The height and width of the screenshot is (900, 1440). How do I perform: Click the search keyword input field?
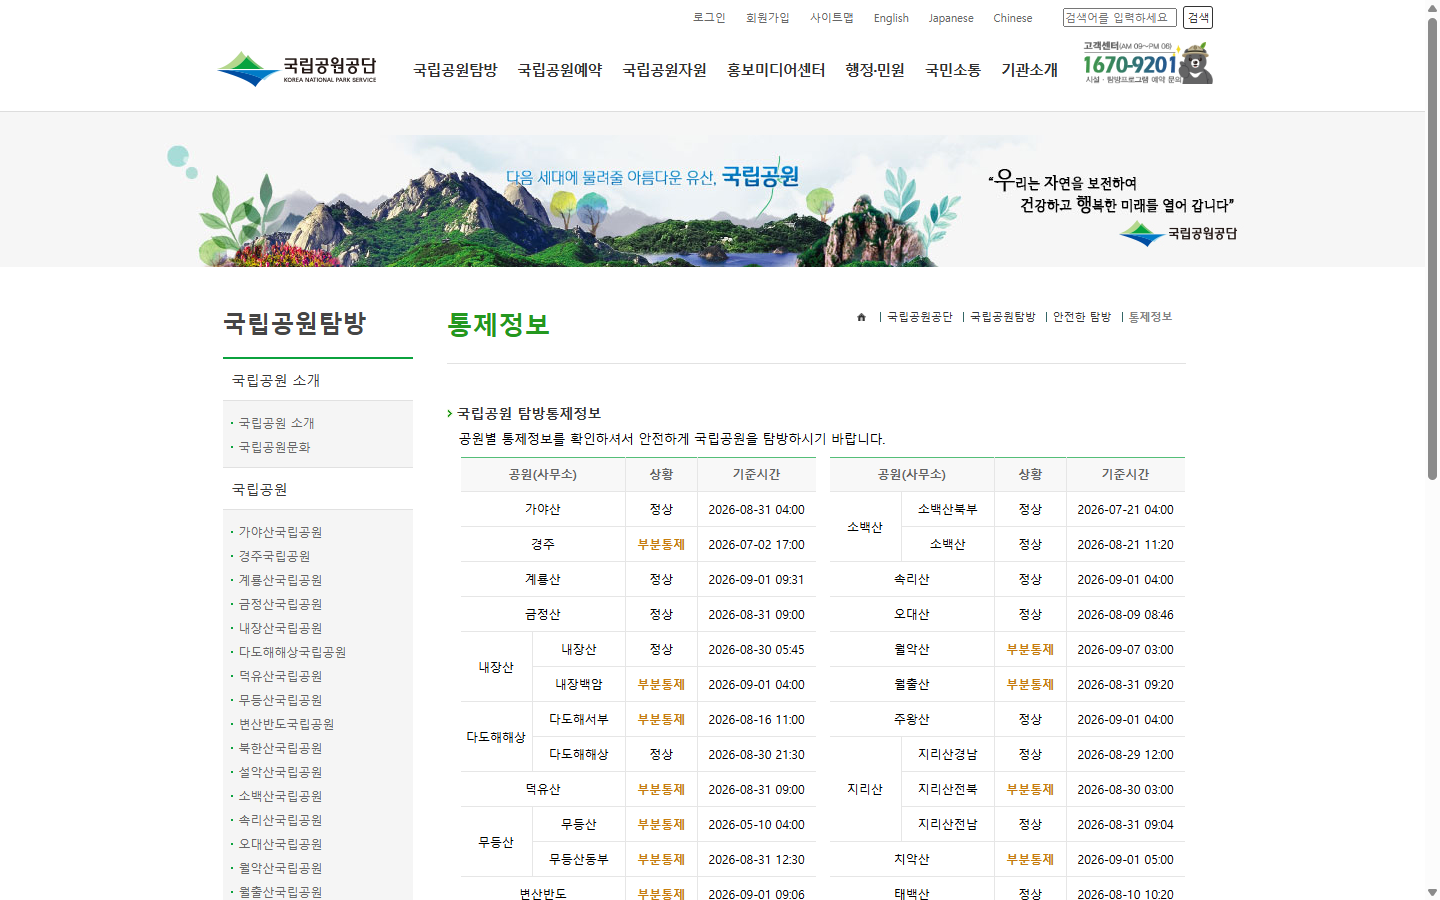(1119, 18)
